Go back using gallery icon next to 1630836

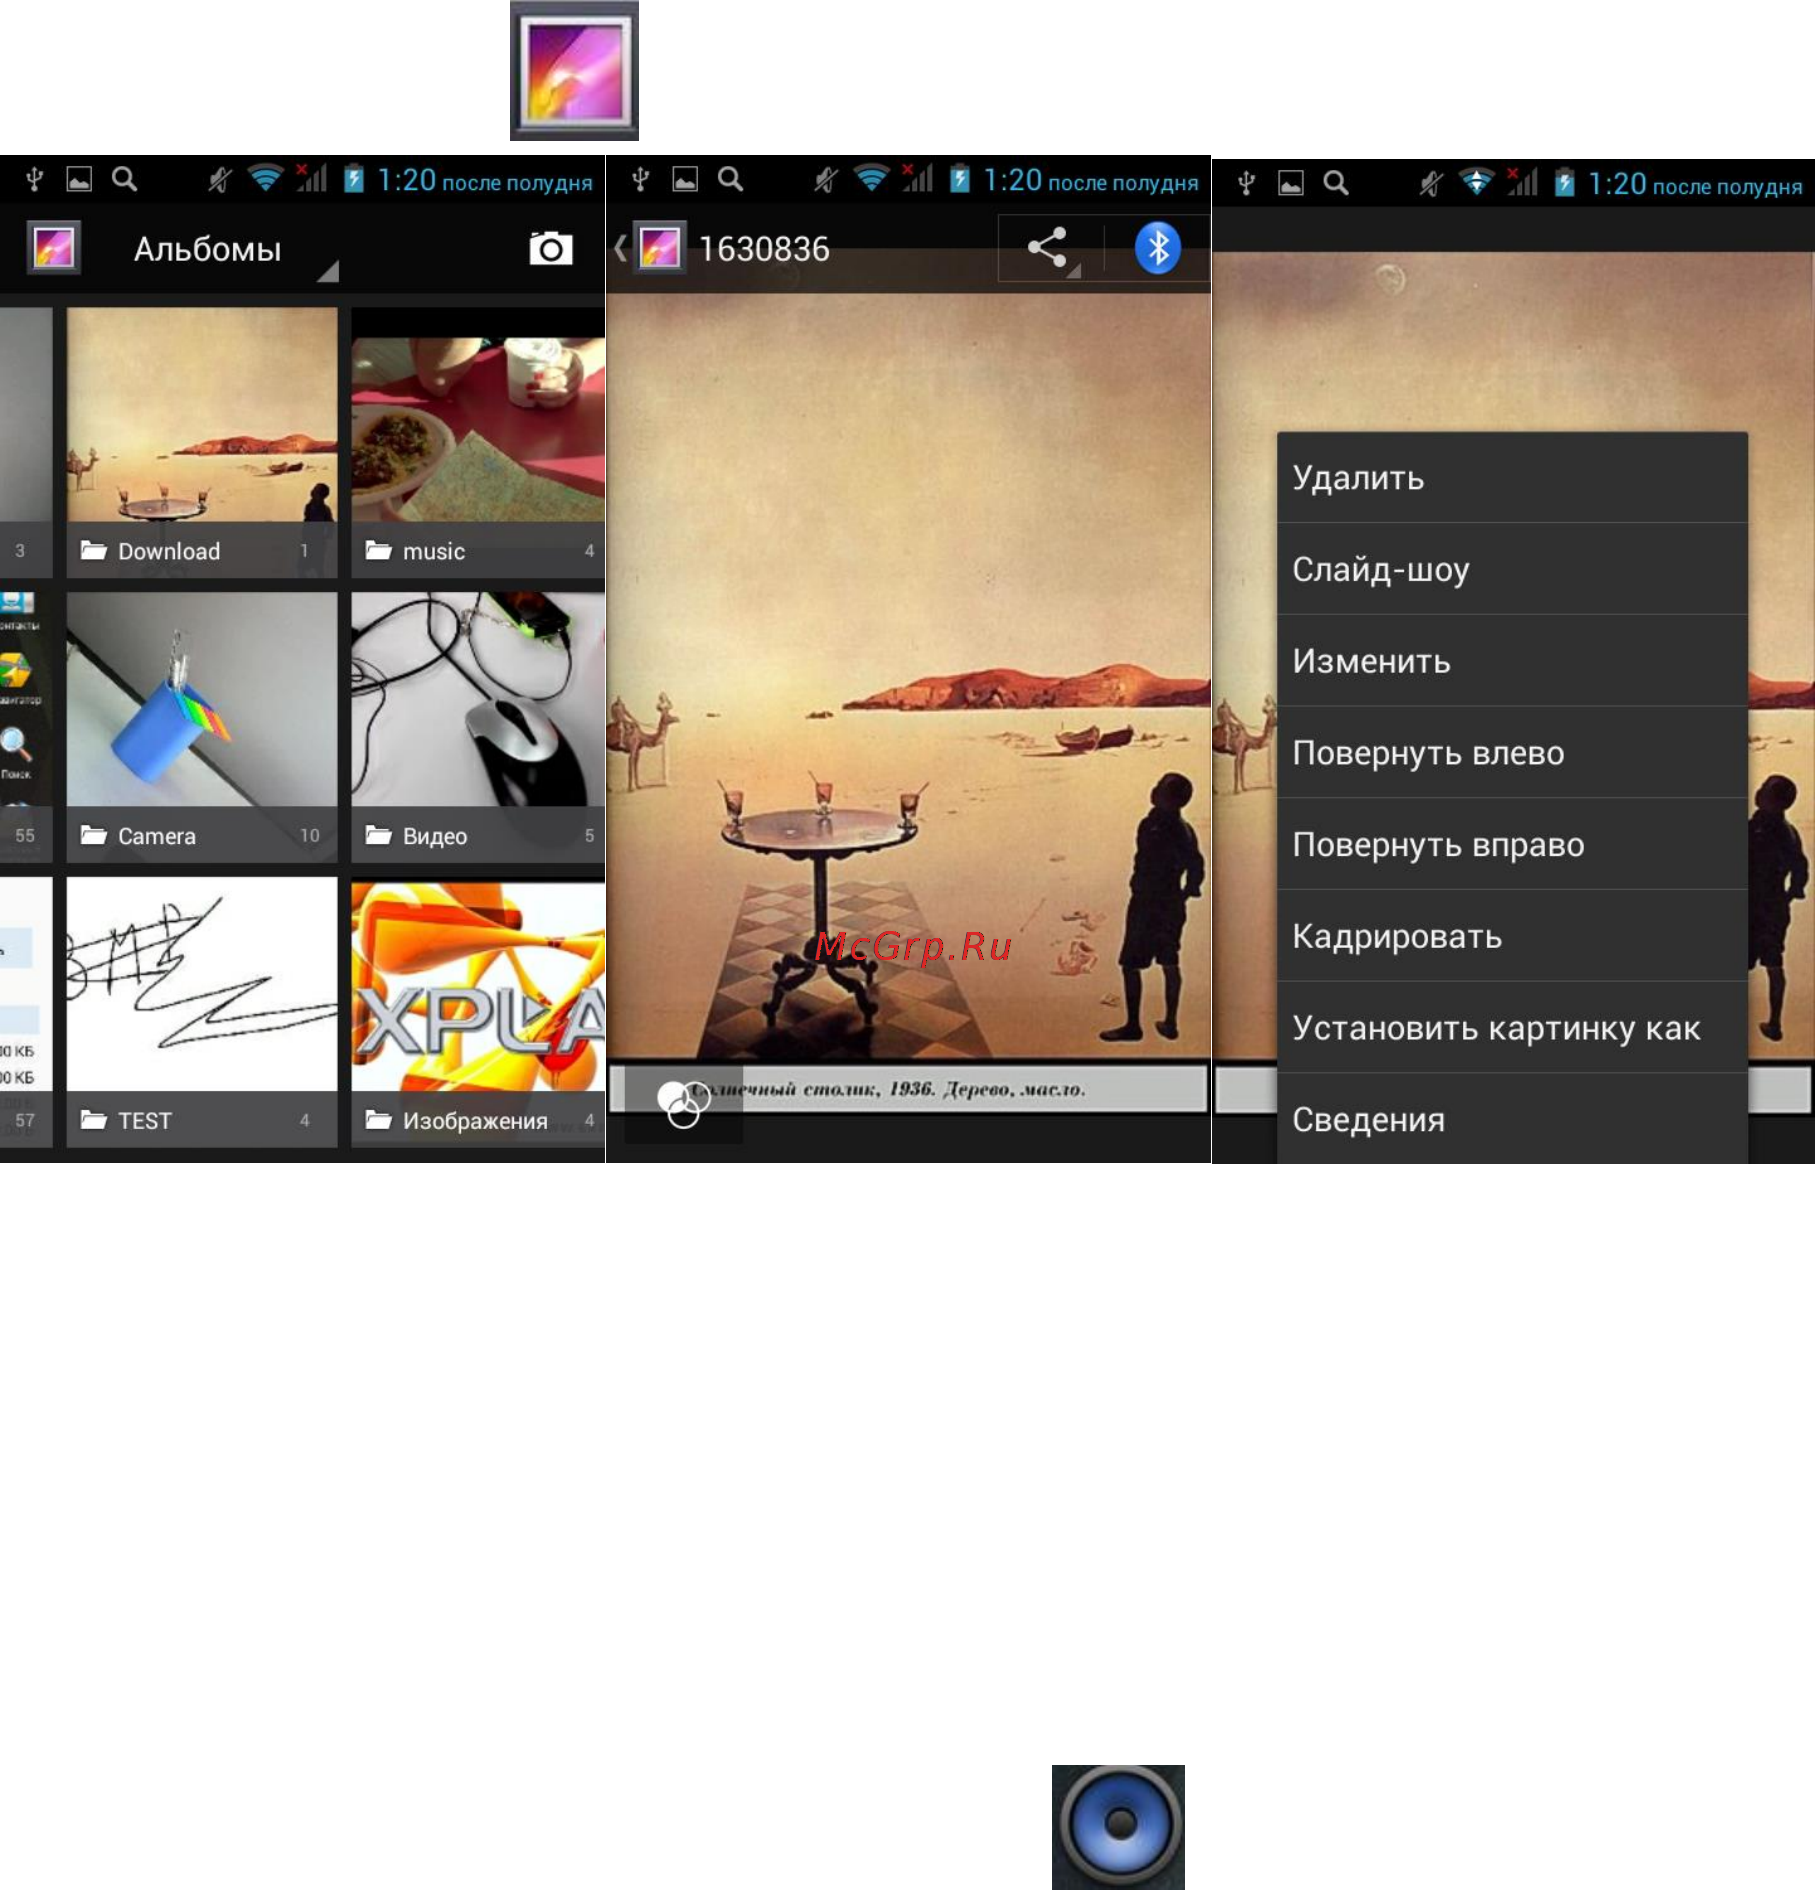(x=659, y=248)
